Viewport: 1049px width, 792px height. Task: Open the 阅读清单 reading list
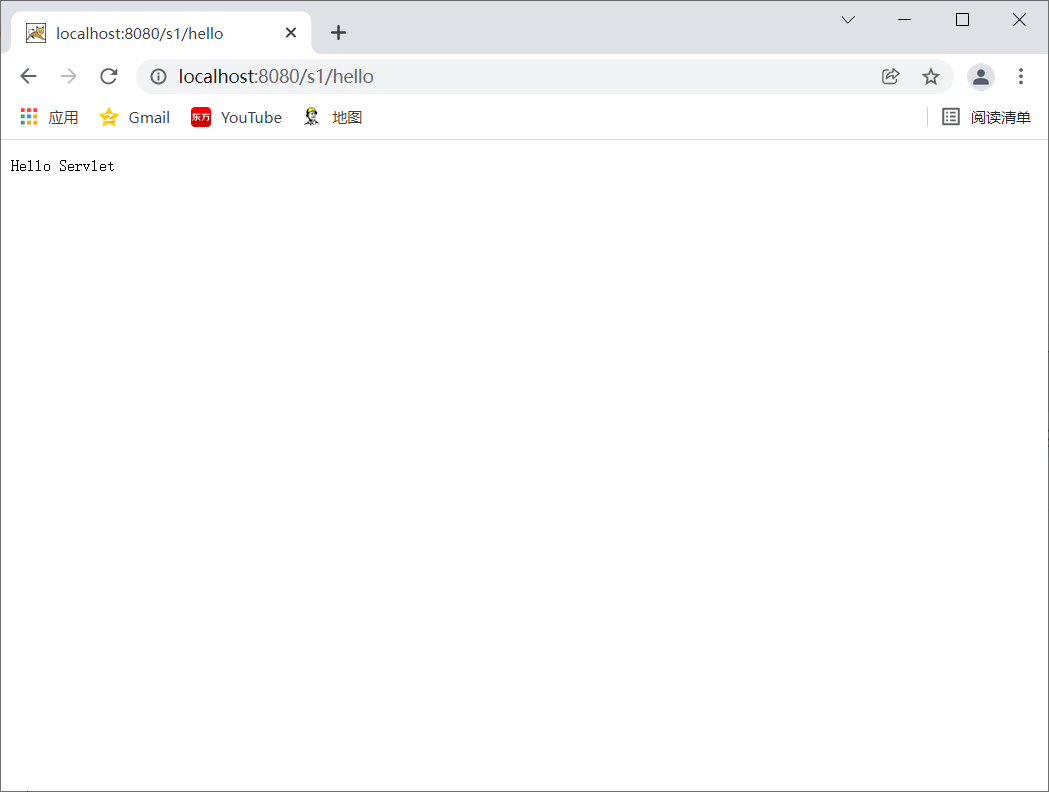986,118
